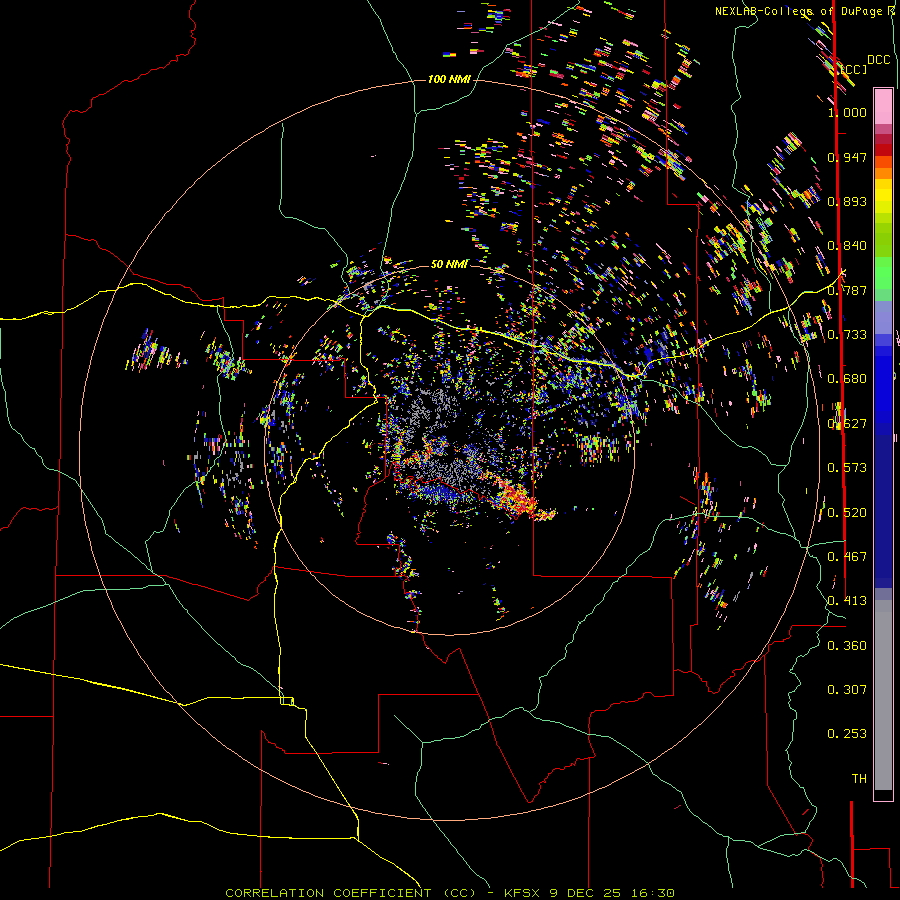Click the 100 NMI range ring label

(449, 79)
